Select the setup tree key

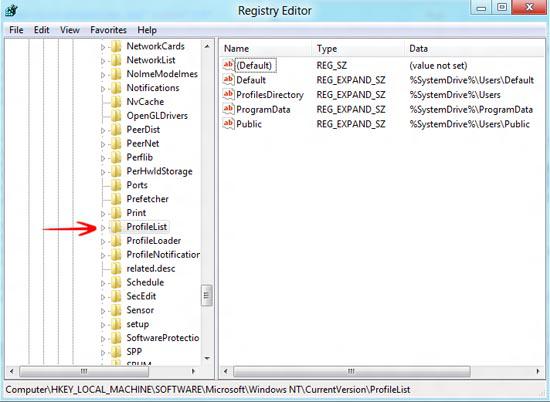138,324
